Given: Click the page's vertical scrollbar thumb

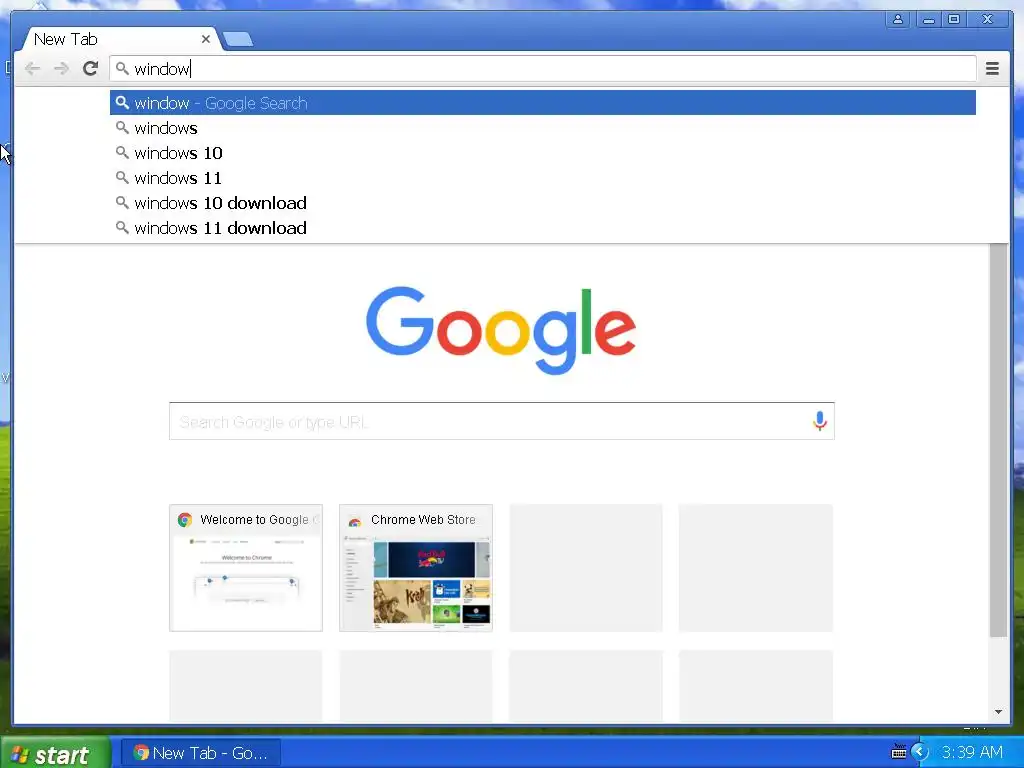Looking at the screenshot, I should tap(998, 440).
